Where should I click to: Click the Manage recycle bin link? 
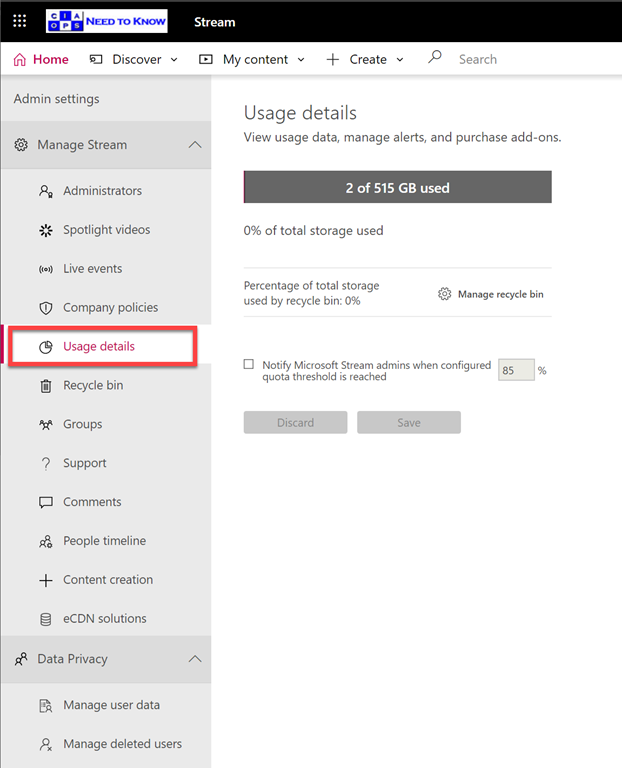tap(491, 294)
